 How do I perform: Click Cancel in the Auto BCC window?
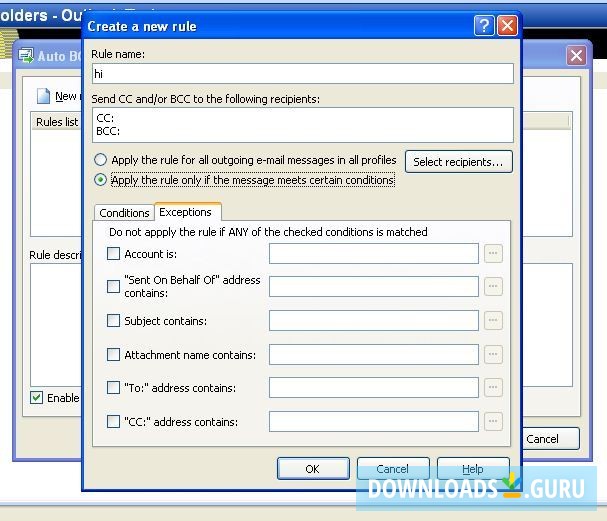pos(550,439)
